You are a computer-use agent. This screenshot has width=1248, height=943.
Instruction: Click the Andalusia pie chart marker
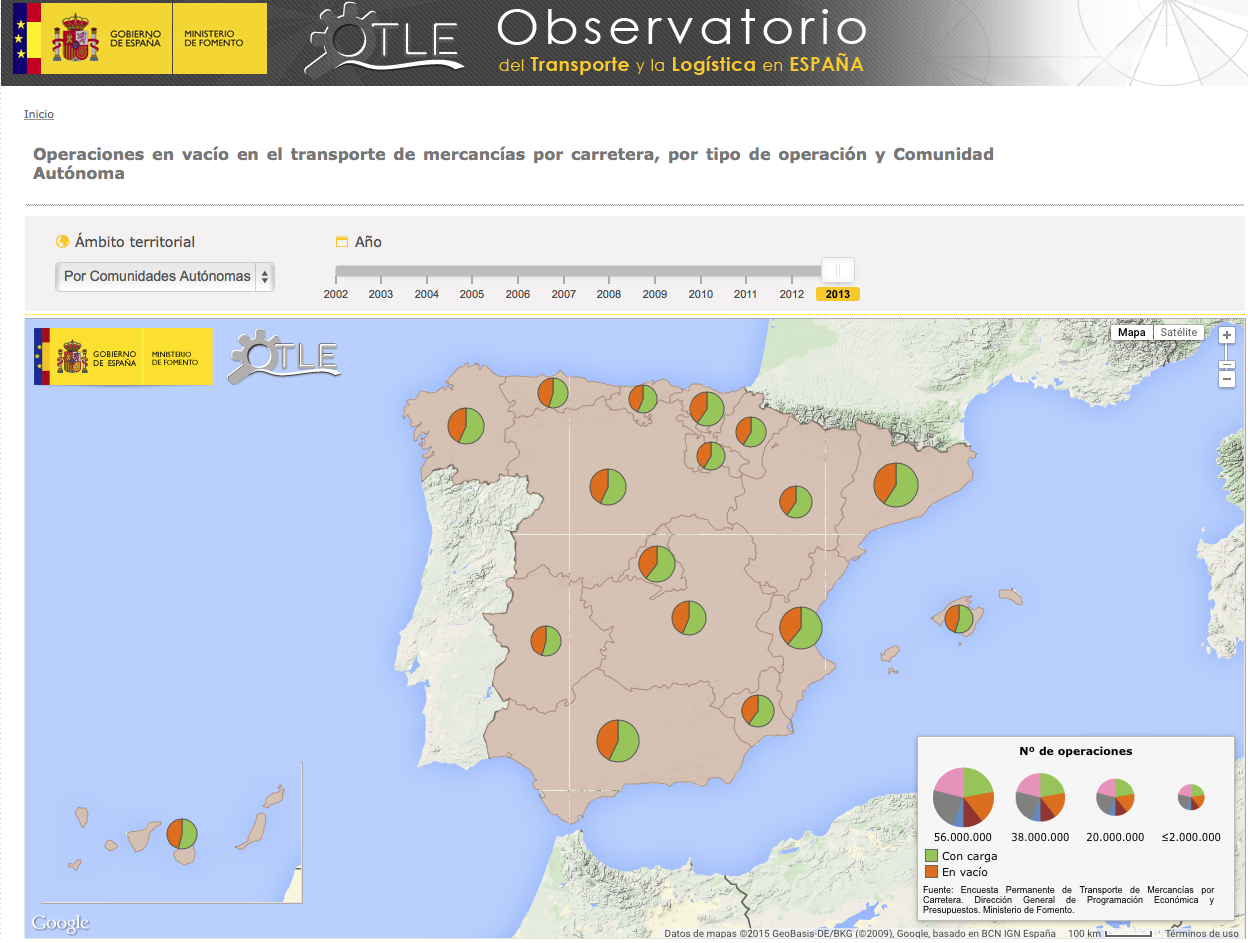618,740
